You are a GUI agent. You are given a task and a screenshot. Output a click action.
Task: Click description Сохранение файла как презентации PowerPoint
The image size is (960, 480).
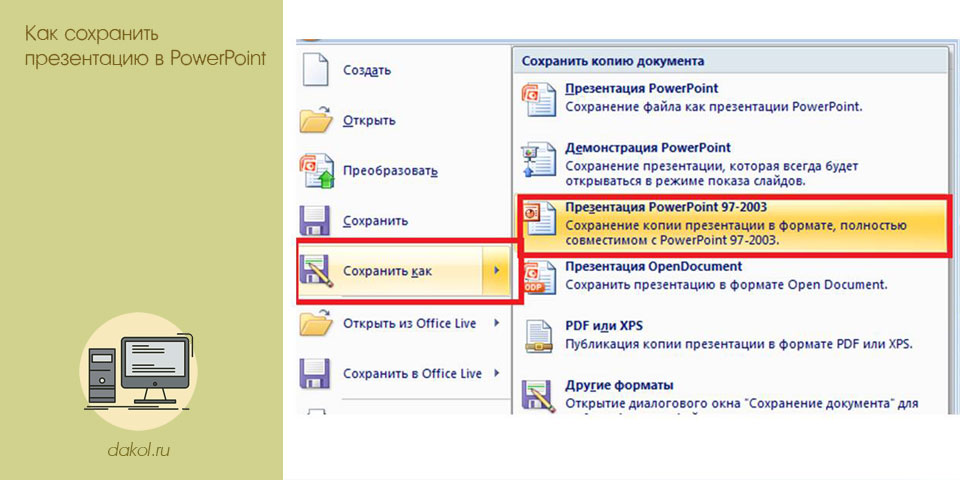pos(713,107)
